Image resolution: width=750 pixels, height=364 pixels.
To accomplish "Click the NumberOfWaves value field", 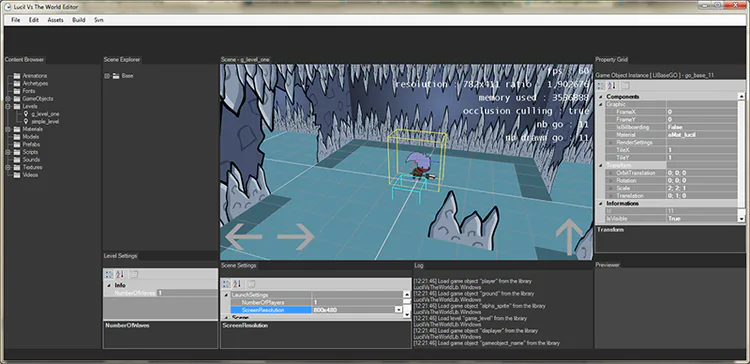I will pyautogui.click(x=188, y=293).
